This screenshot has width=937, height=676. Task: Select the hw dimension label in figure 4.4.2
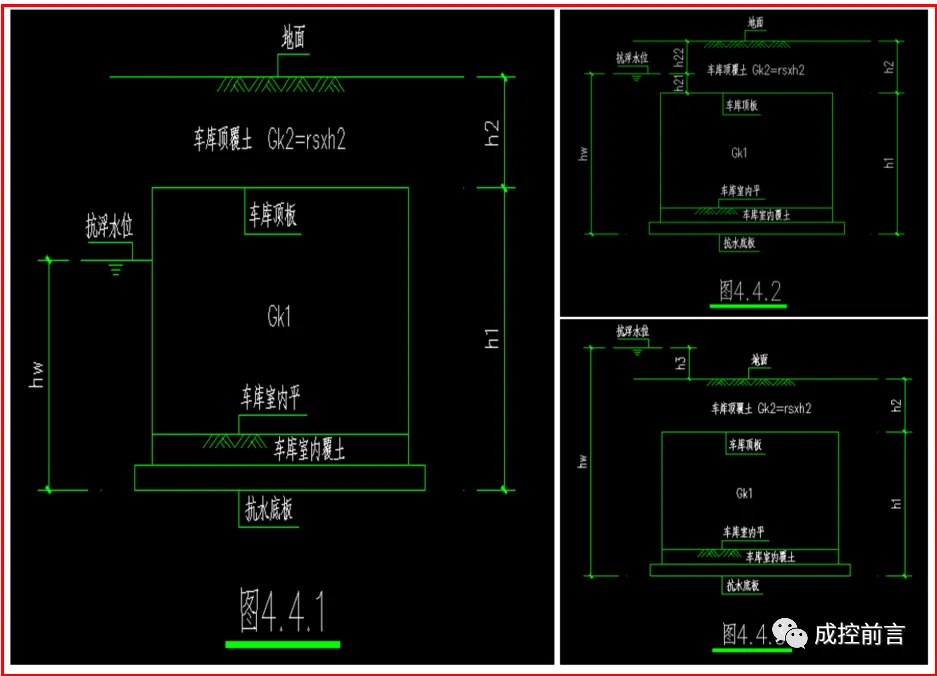583,154
